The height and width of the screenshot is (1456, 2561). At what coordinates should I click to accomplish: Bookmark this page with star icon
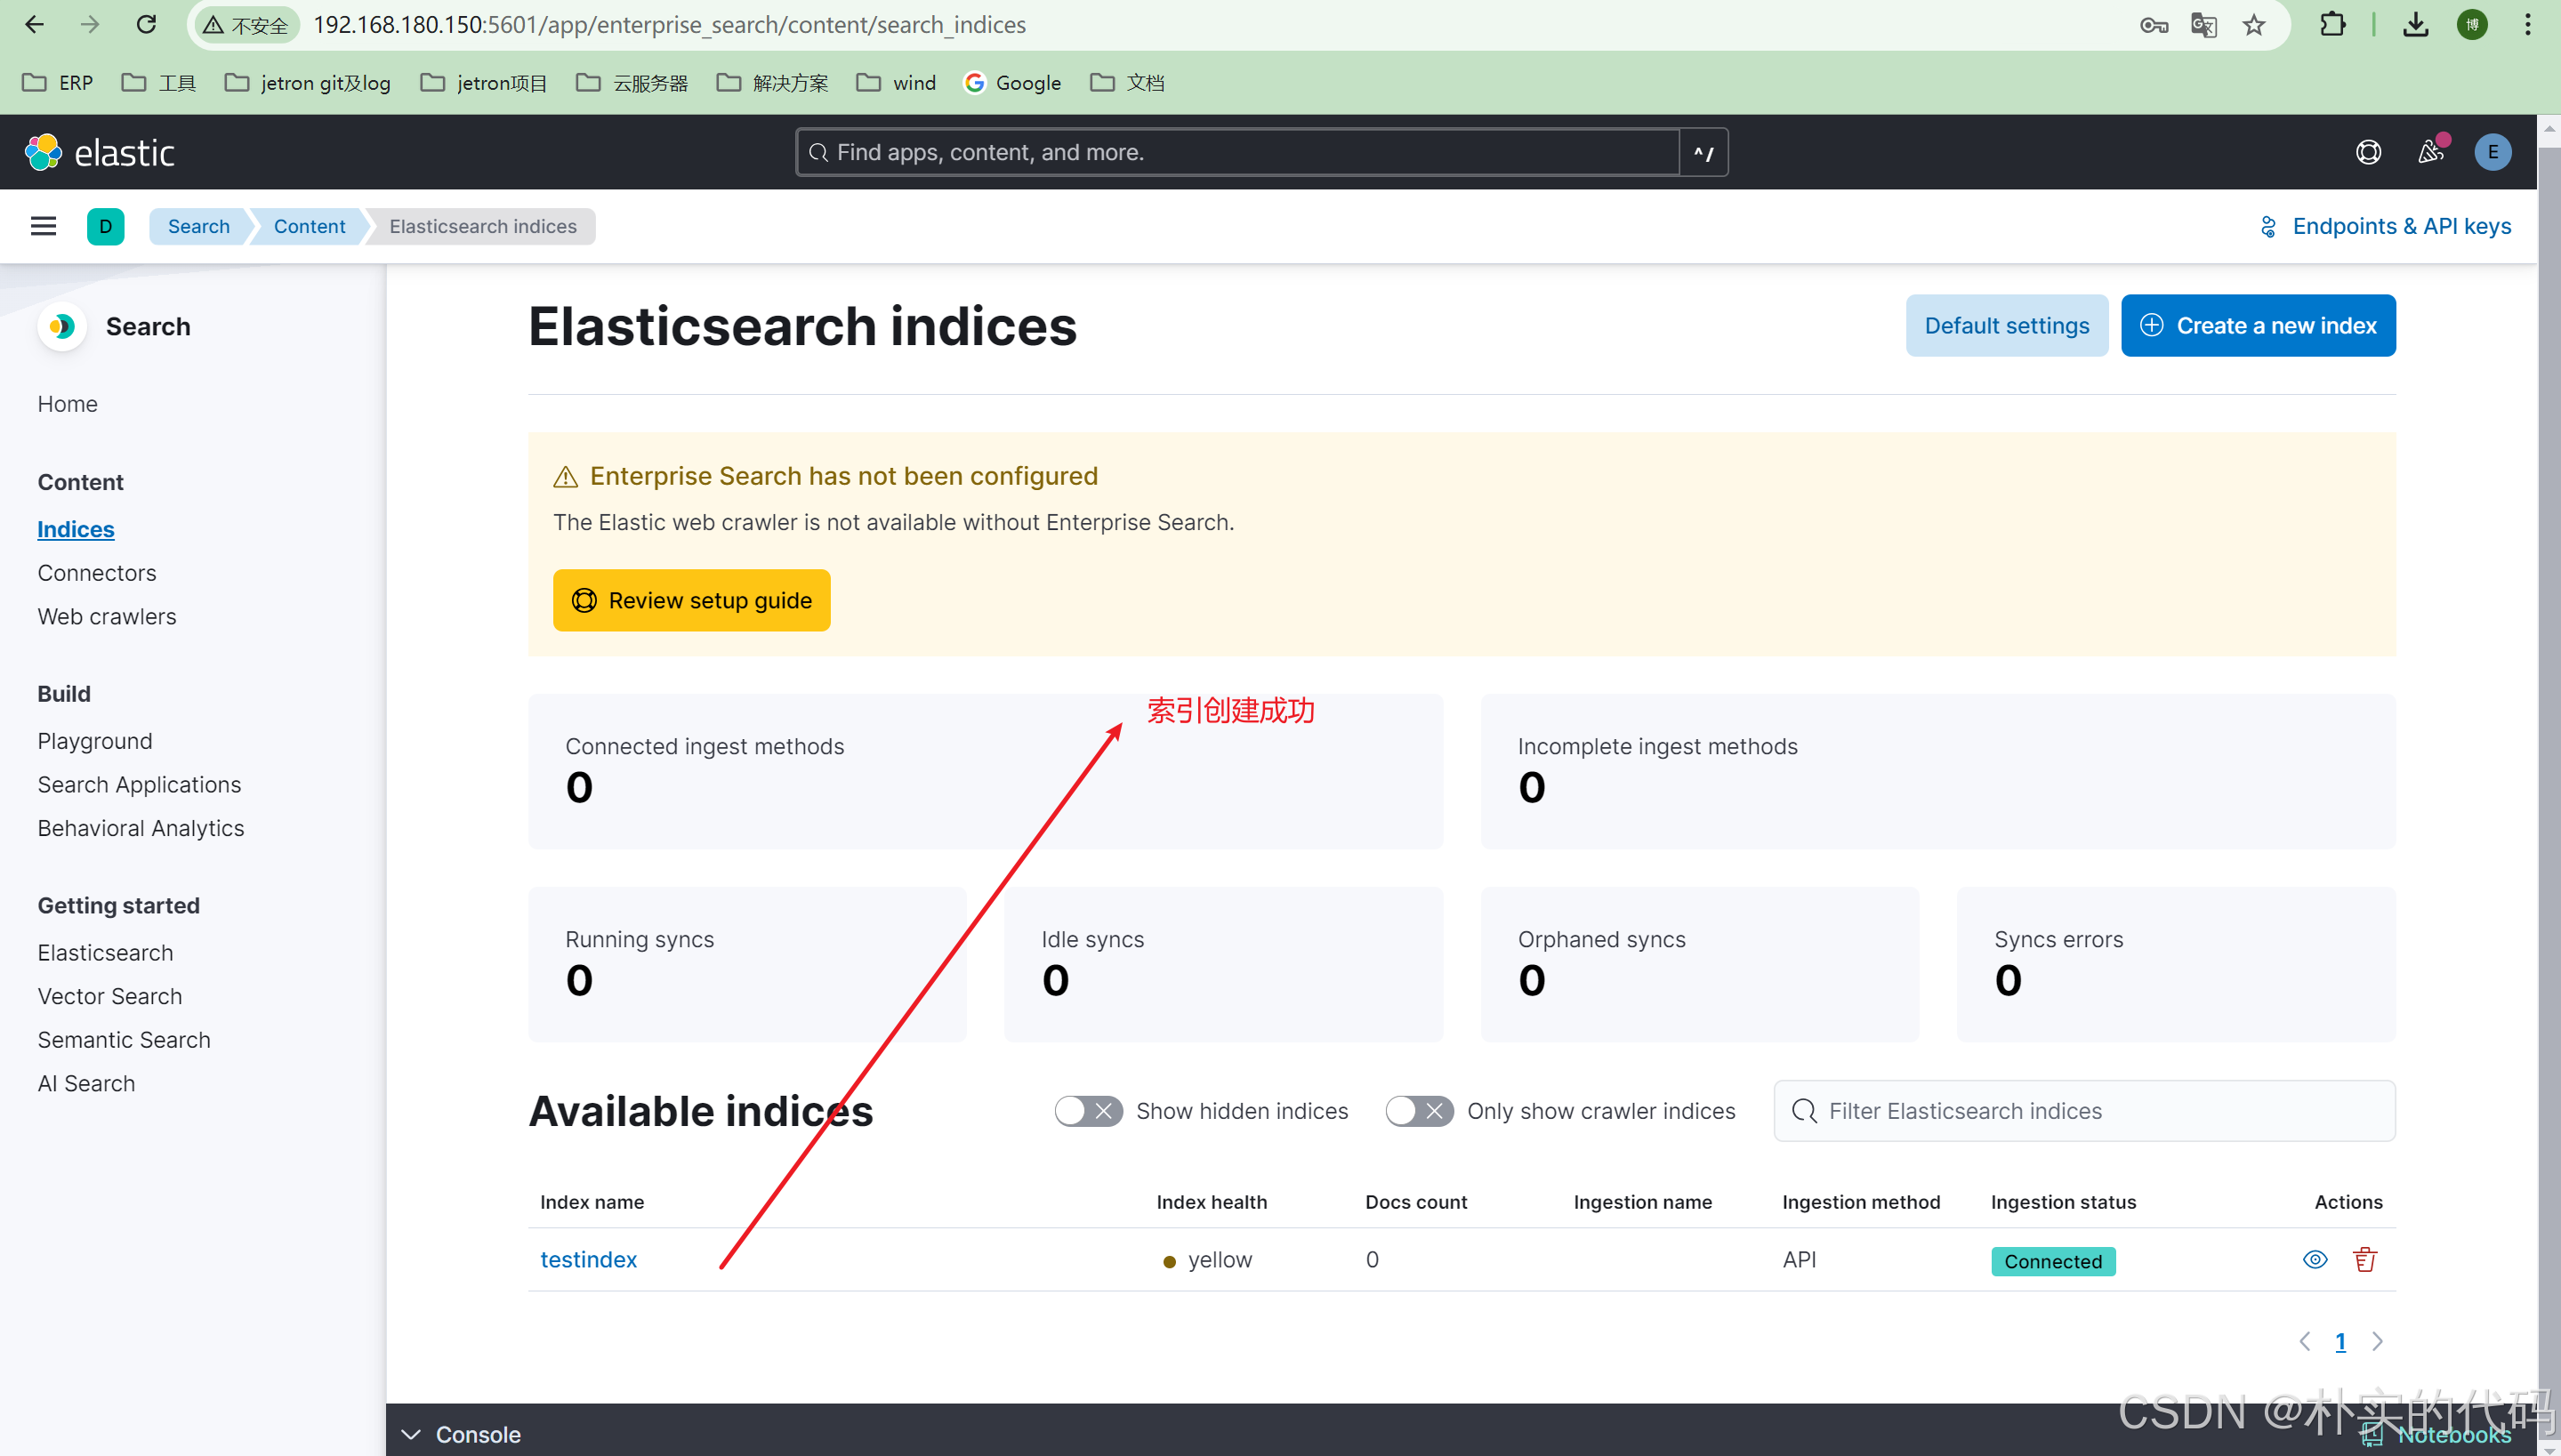2253,25
